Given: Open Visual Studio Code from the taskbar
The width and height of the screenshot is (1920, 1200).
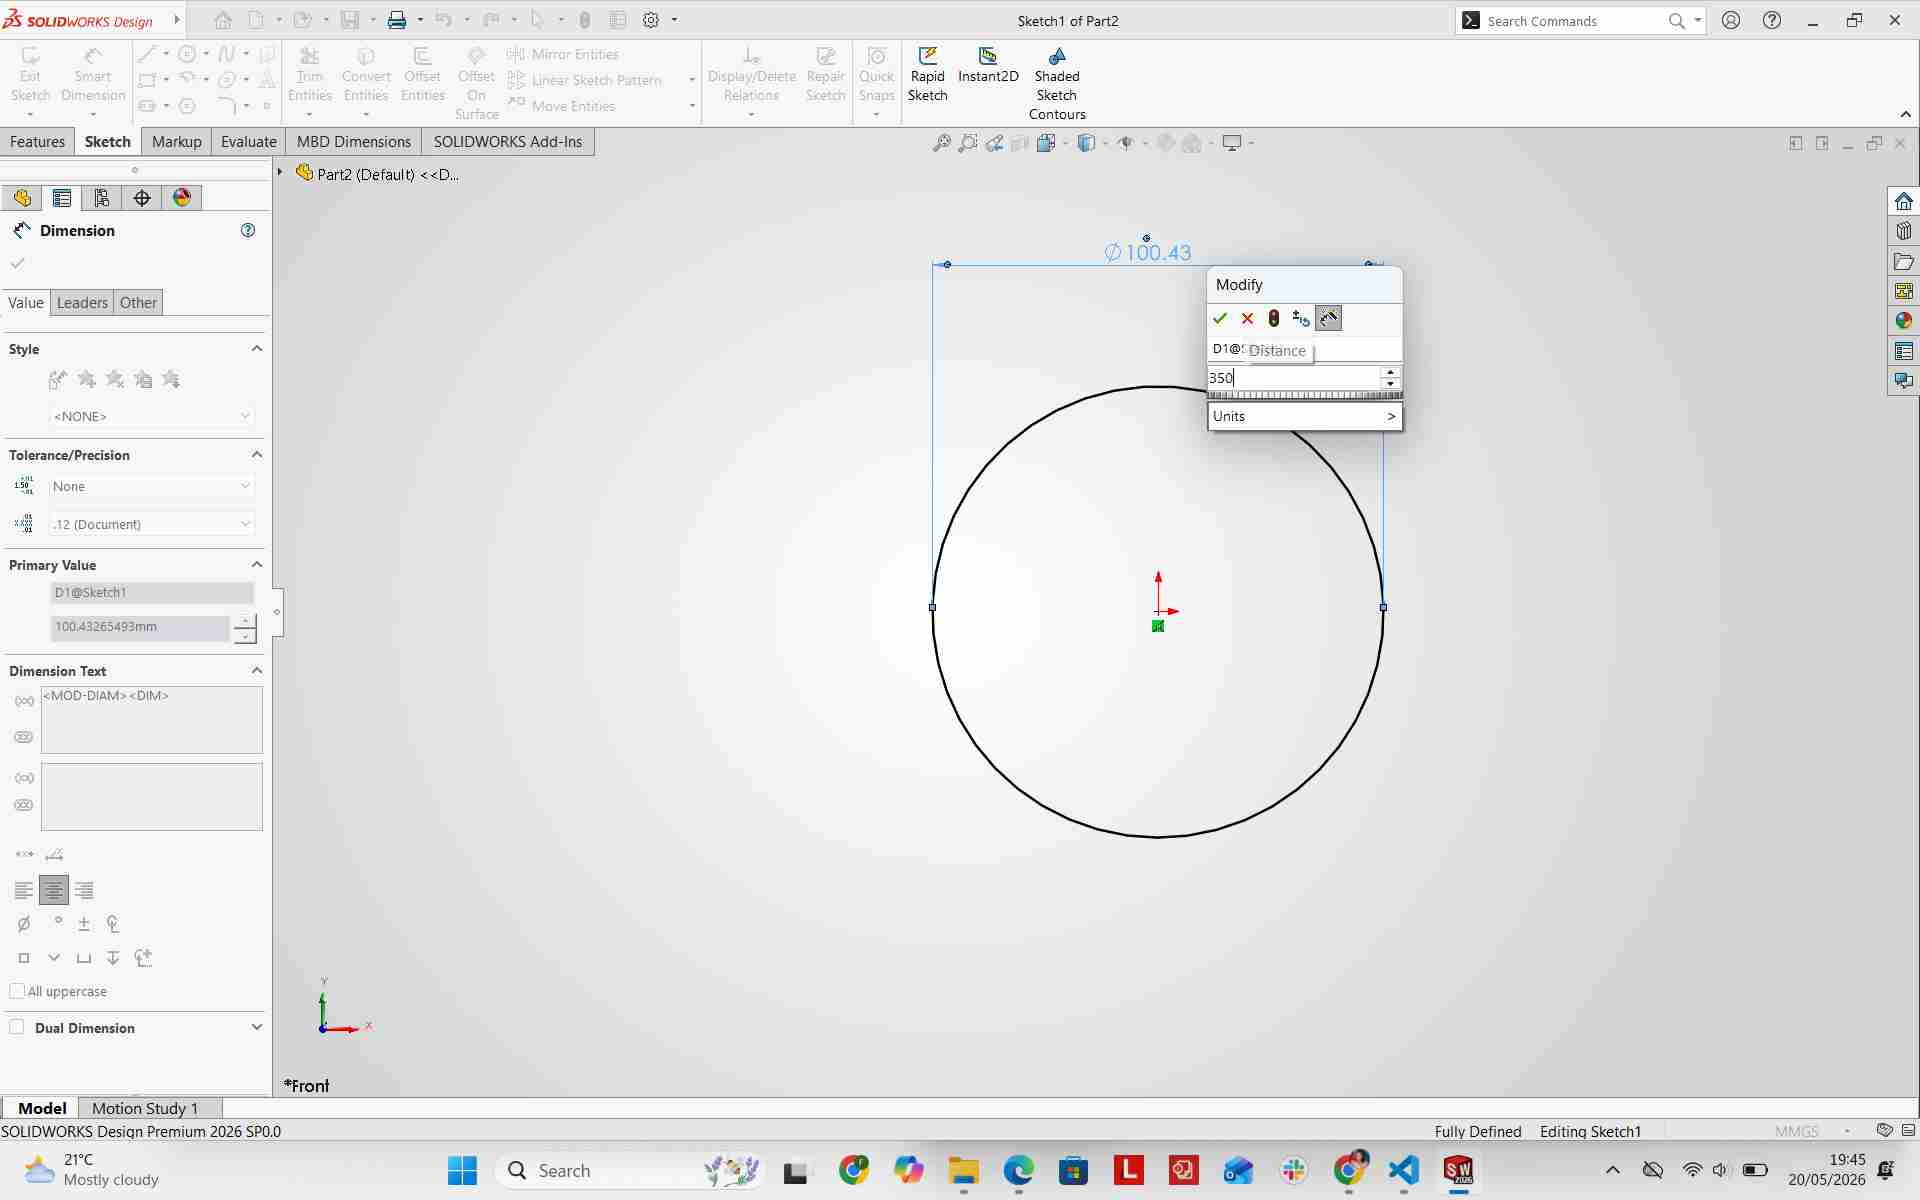Looking at the screenshot, I should [x=1404, y=1170].
